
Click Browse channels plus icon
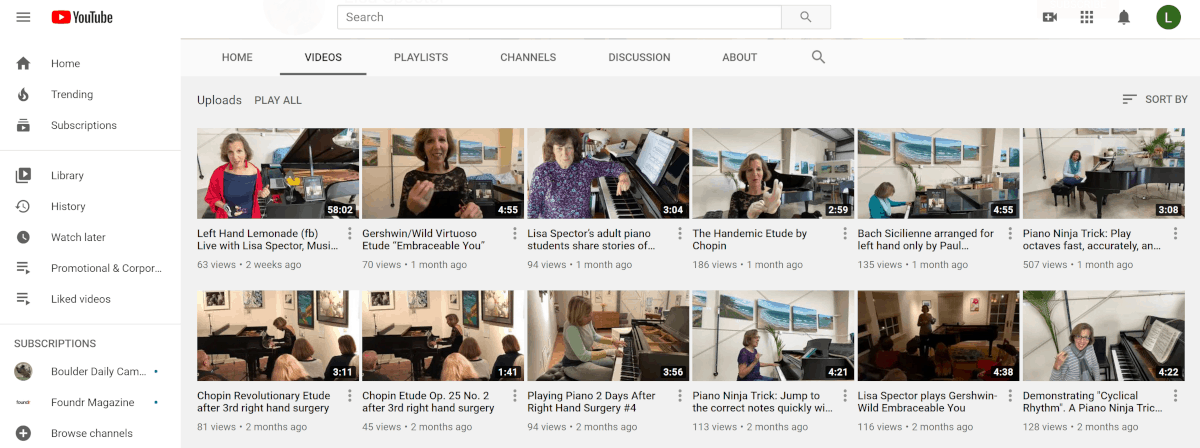[x=23, y=434]
